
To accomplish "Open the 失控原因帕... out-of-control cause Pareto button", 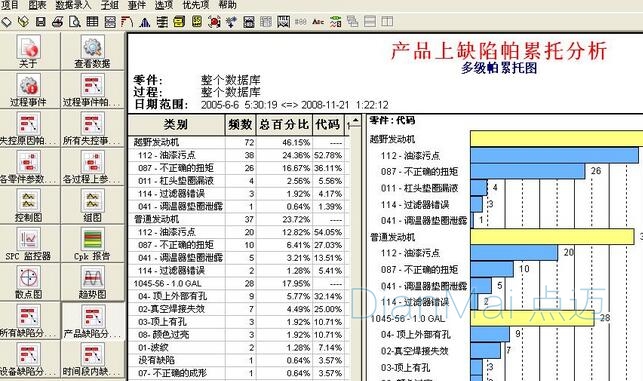I will coord(29,128).
